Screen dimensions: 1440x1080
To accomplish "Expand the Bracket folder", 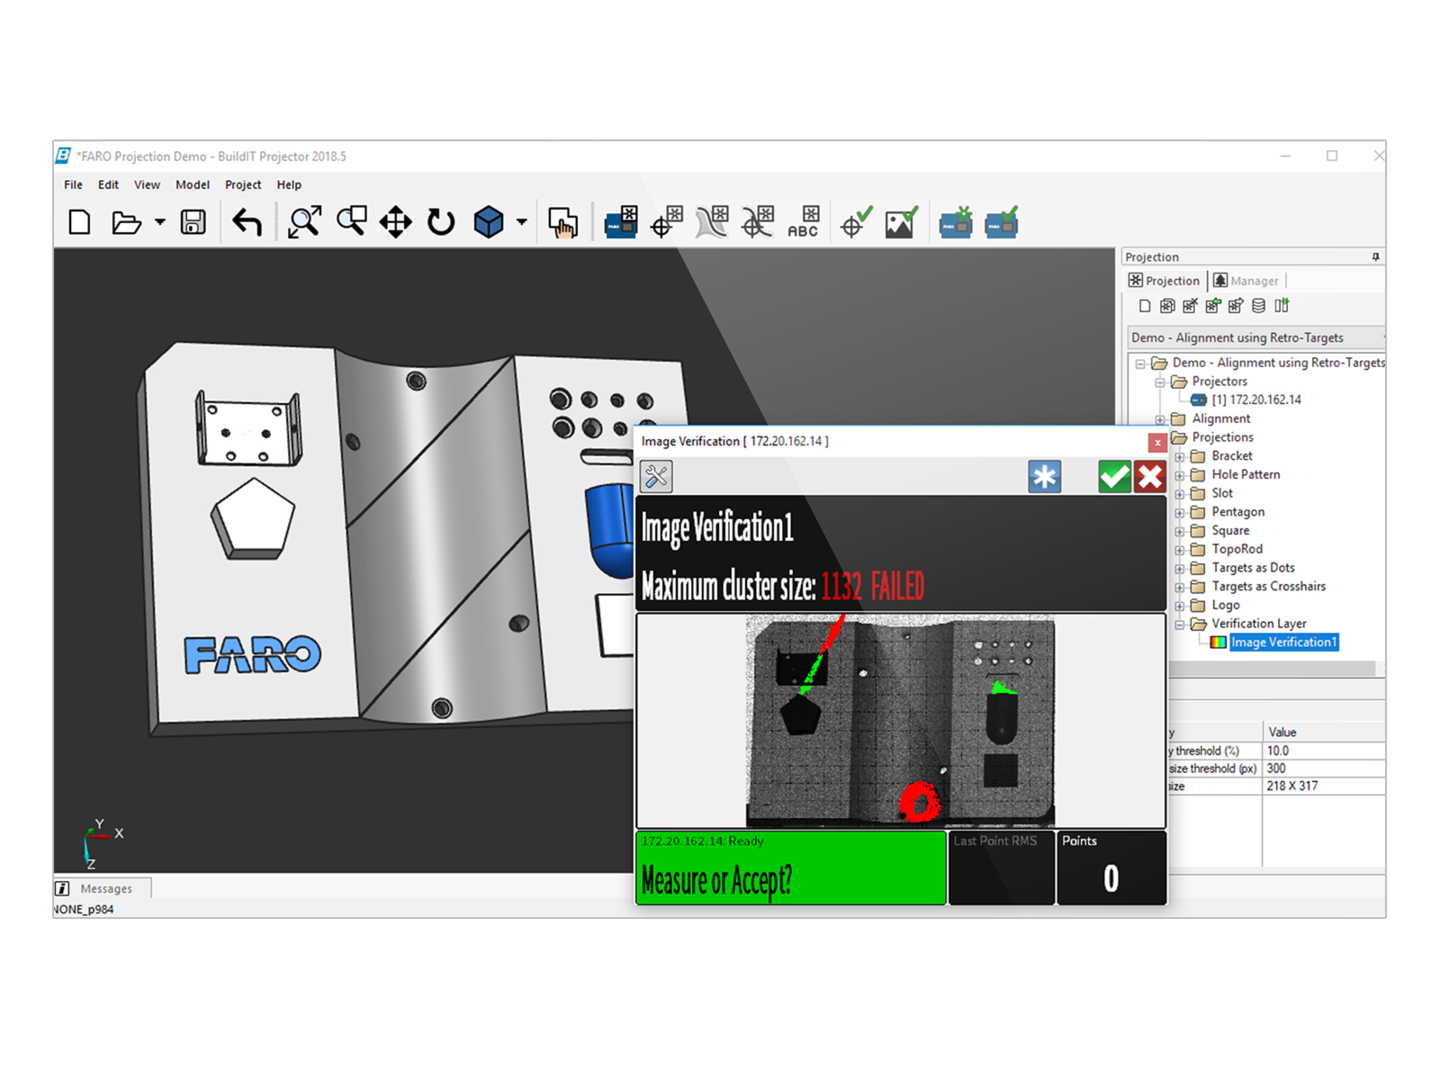I will pyautogui.click(x=1180, y=456).
